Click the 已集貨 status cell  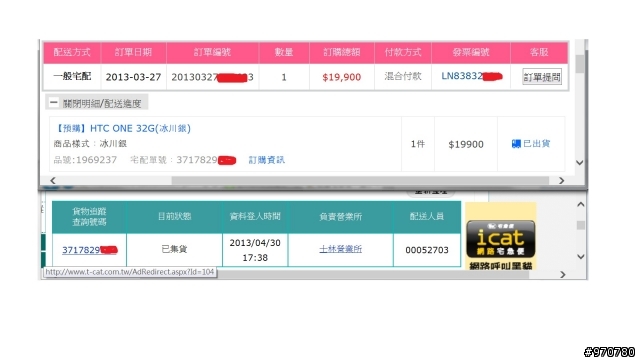click(x=174, y=249)
